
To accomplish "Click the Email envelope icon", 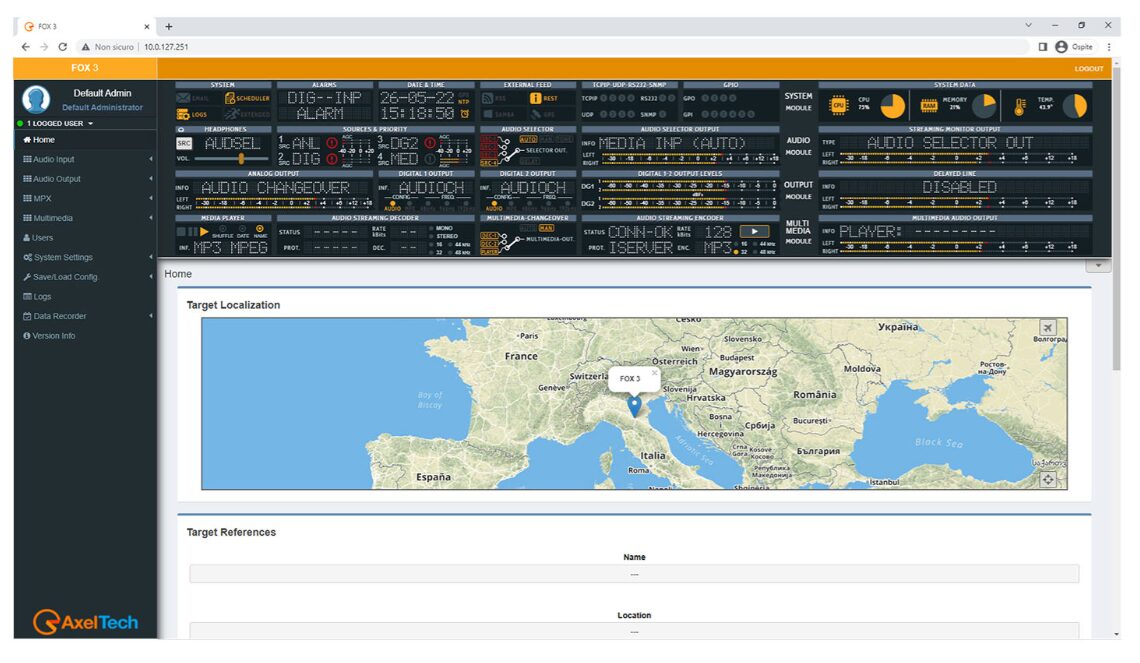I will 183,98.
